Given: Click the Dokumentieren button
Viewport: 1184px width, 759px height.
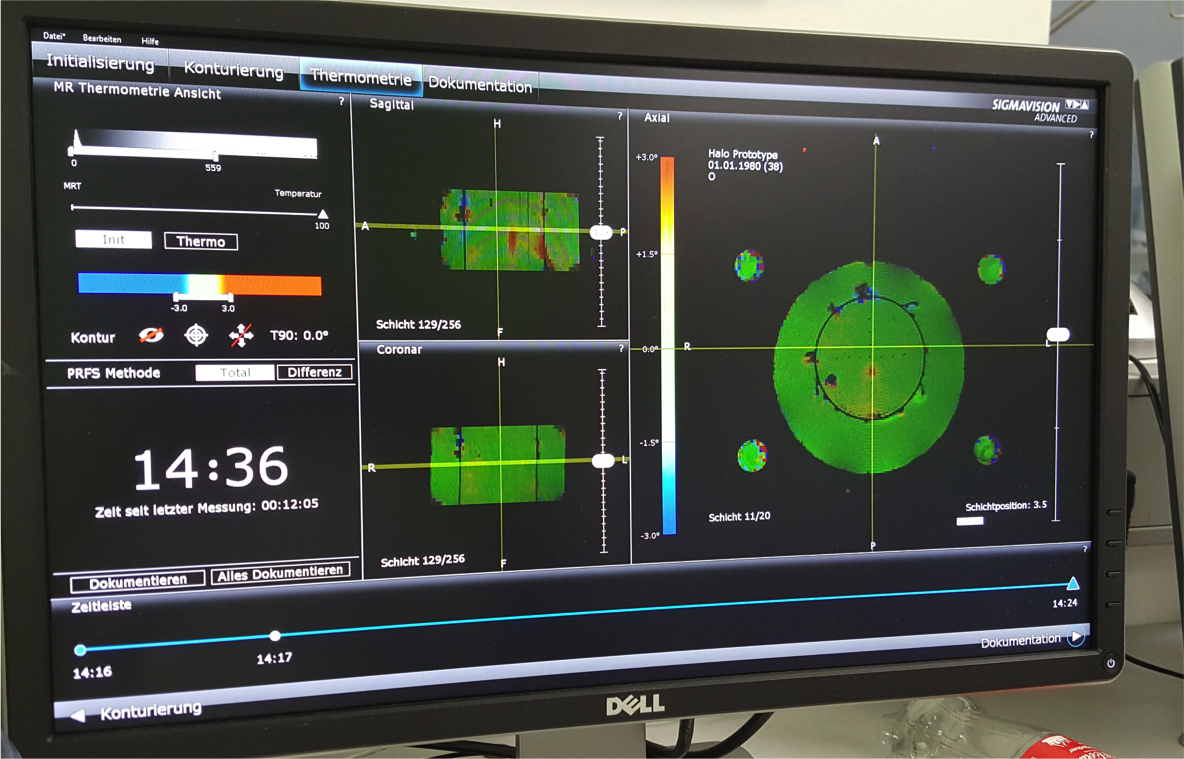Looking at the screenshot, I should click(137, 582).
